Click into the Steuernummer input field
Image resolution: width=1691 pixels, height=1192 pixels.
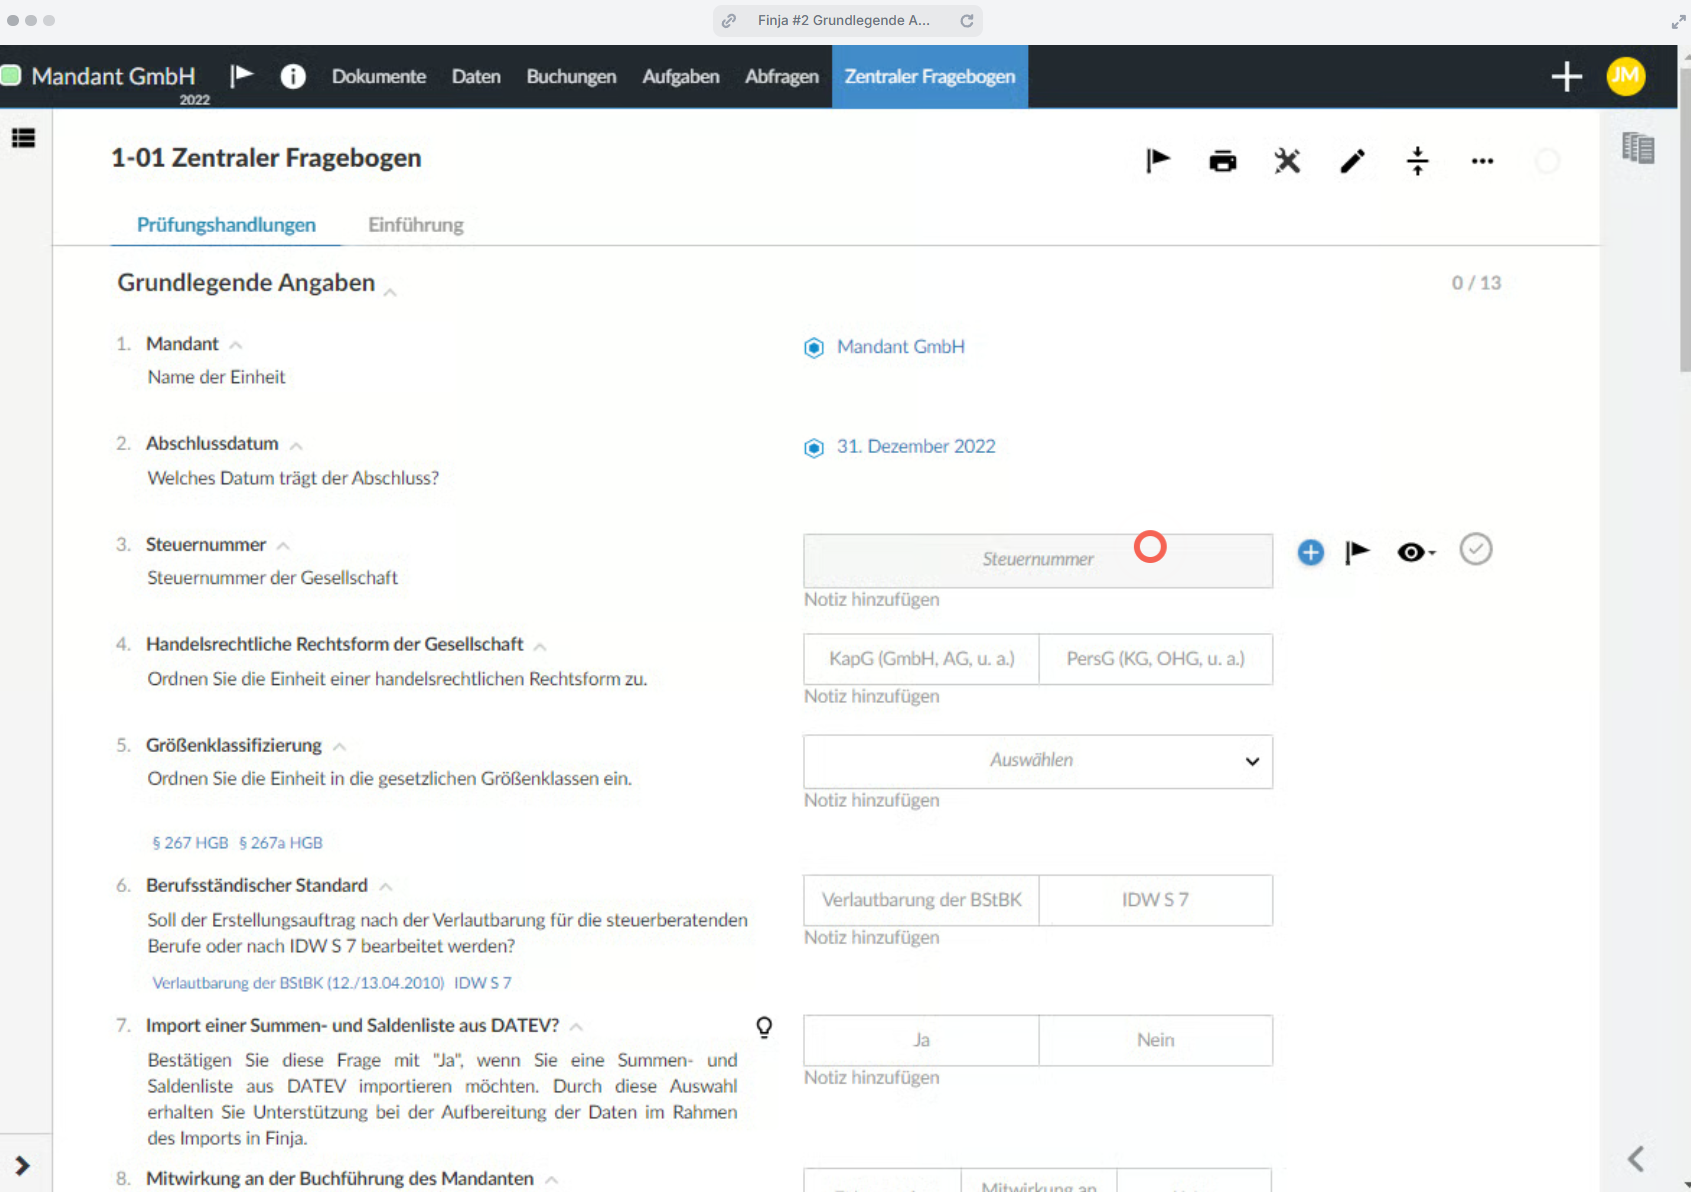point(1038,560)
